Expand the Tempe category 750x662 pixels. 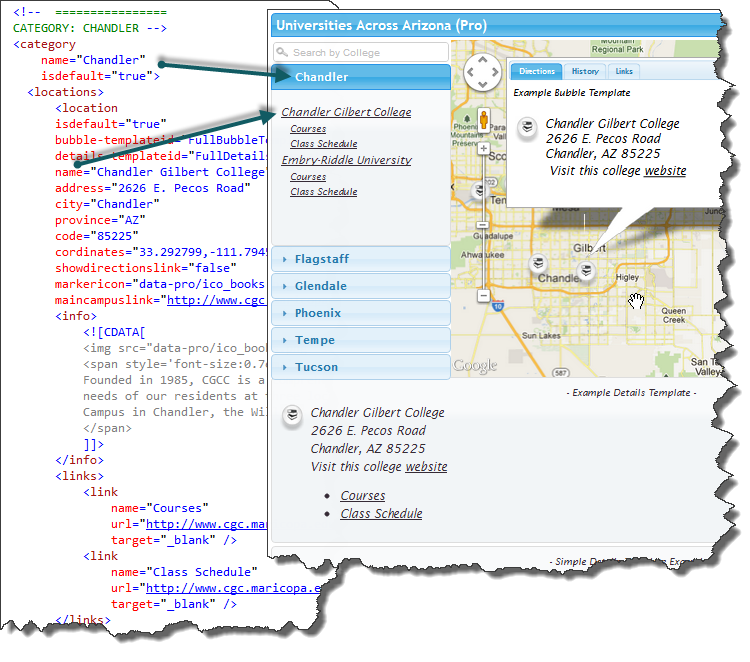tap(361, 340)
